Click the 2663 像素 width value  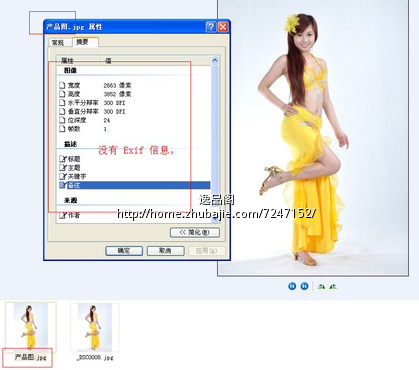117,85
